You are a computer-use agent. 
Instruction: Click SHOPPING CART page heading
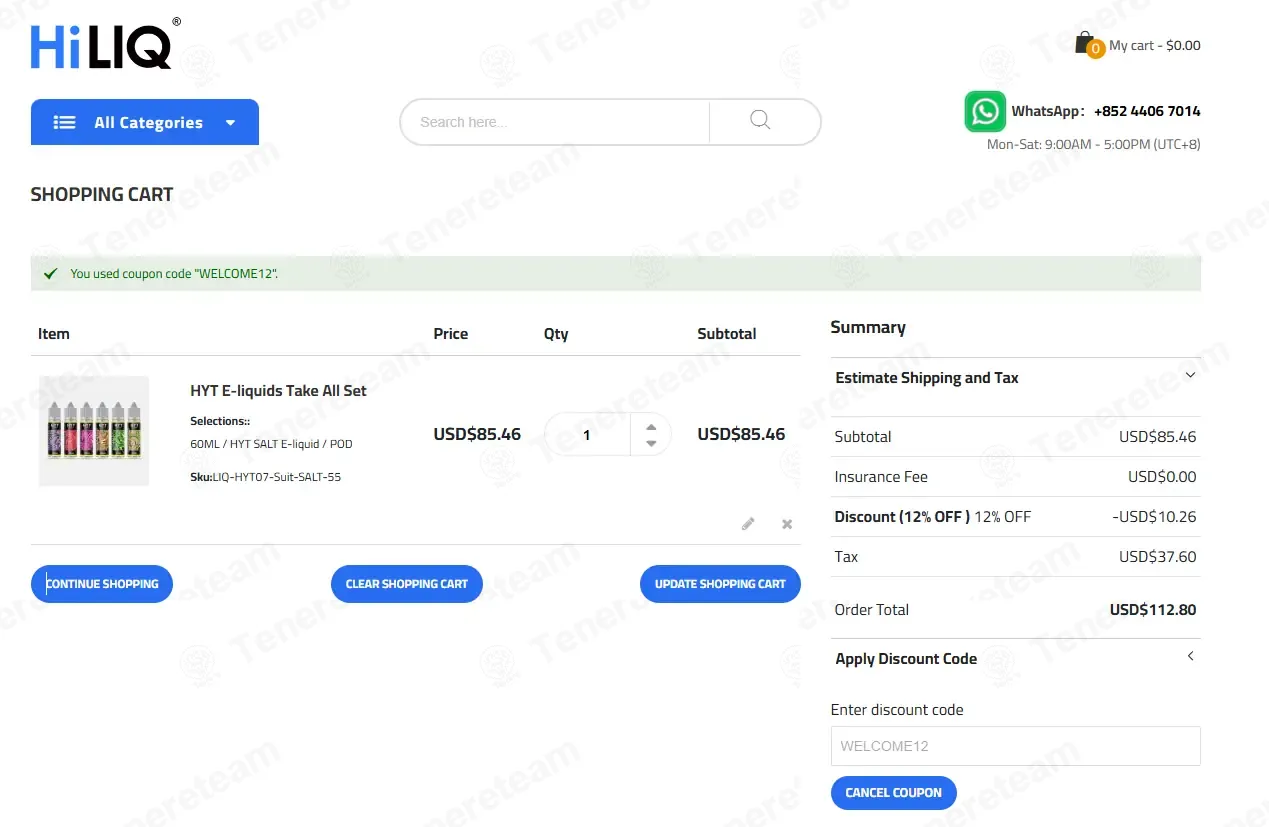click(102, 195)
